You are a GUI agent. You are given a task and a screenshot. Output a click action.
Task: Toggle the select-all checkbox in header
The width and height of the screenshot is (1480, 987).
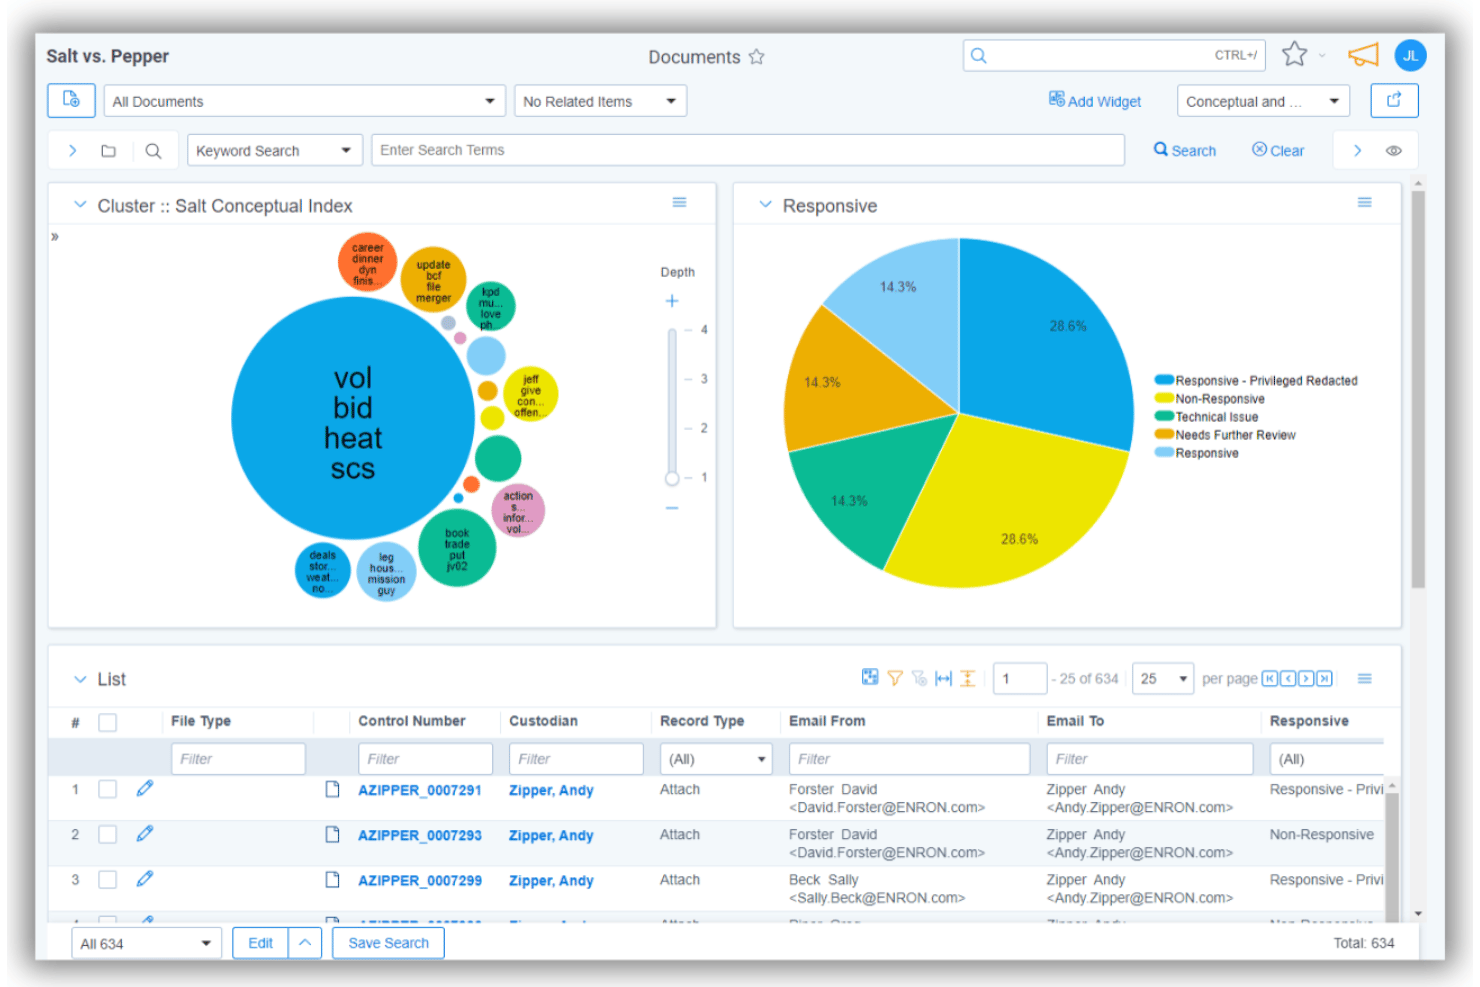pos(108,722)
